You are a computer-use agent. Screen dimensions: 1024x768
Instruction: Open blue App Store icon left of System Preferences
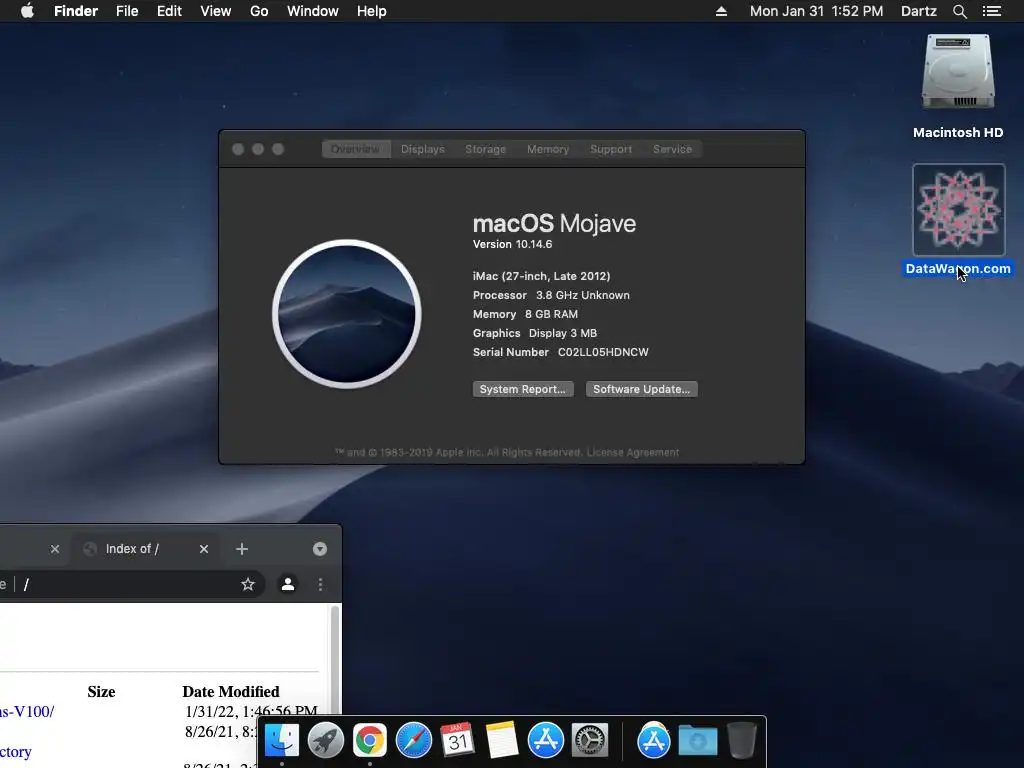(545, 740)
